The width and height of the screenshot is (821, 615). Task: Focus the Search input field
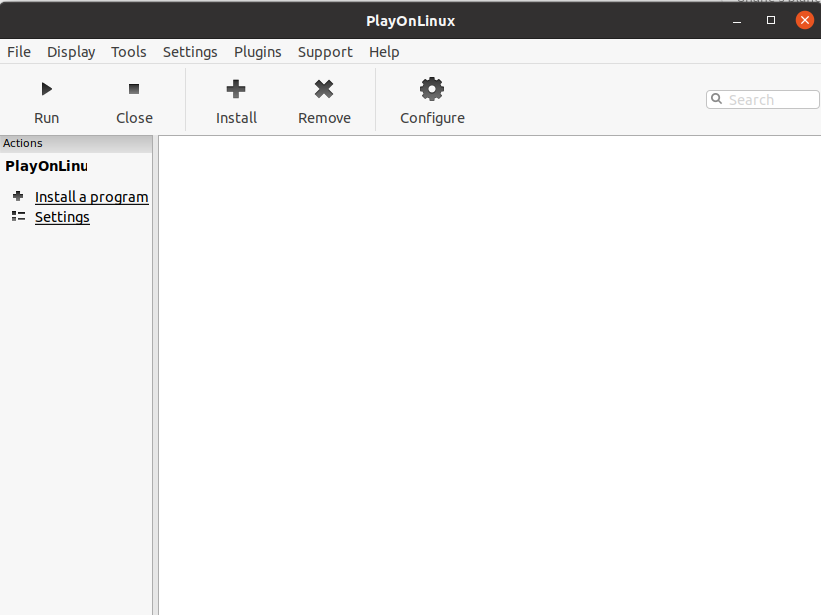pos(762,99)
